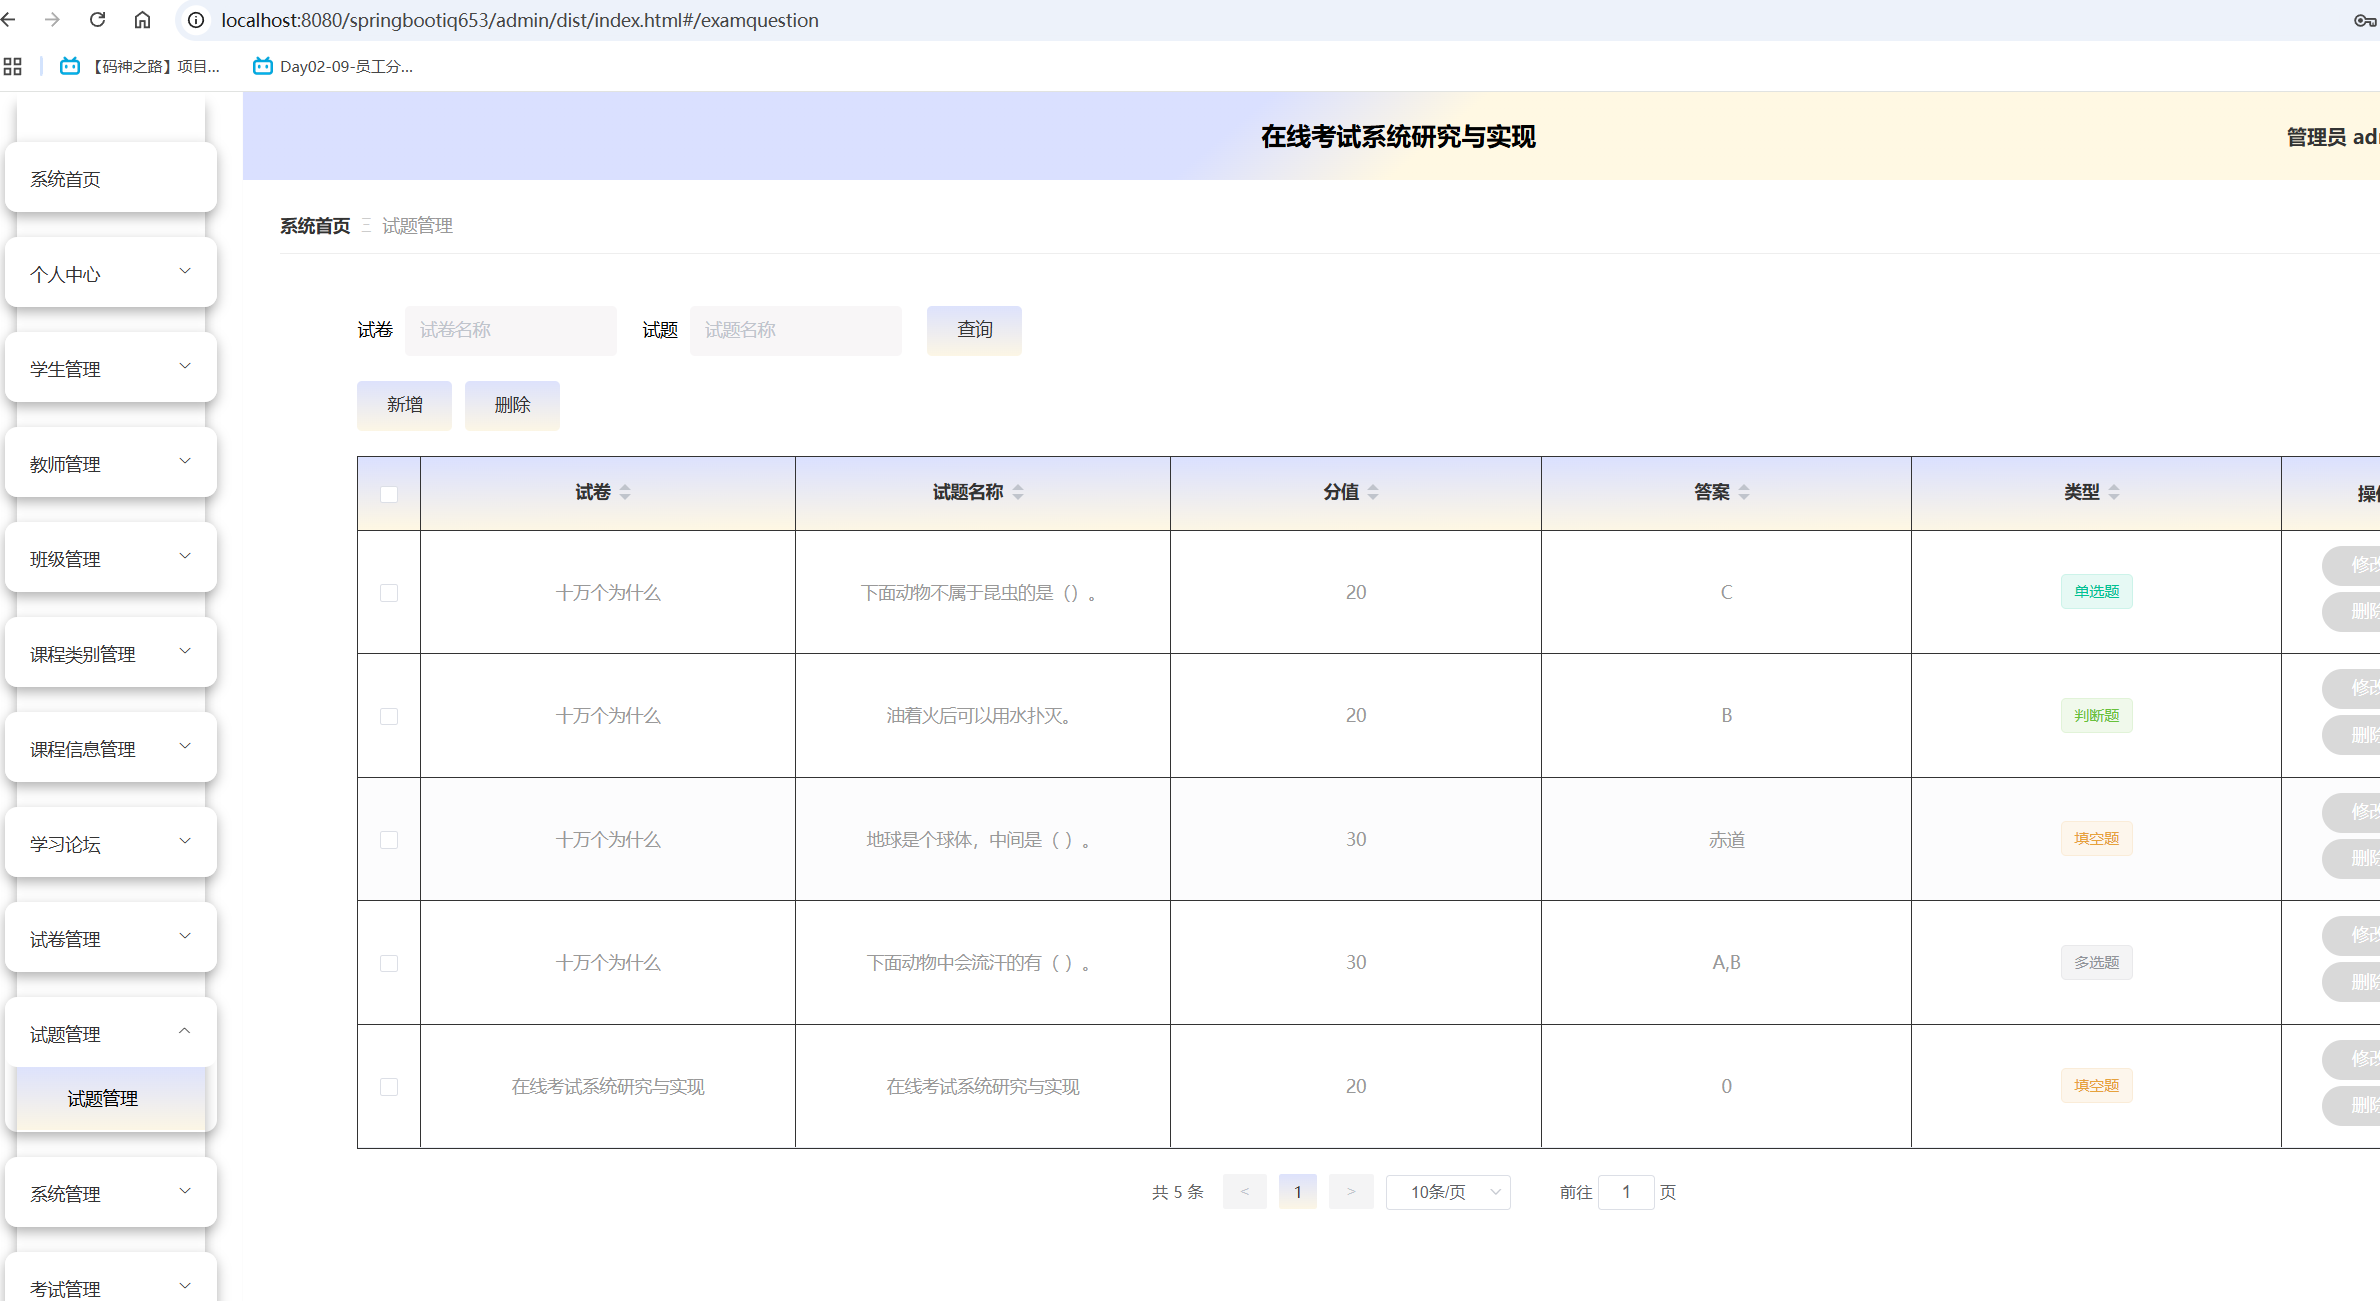Check the row for 地球是个球体
The image size is (2380, 1301).
pyautogui.click(x=389, y=840)
